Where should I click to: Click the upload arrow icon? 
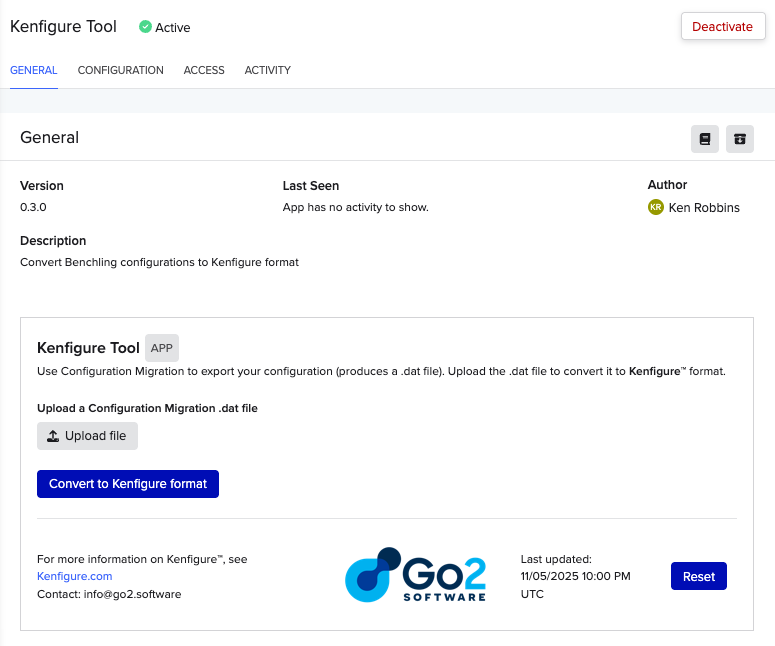pos(53,436)
